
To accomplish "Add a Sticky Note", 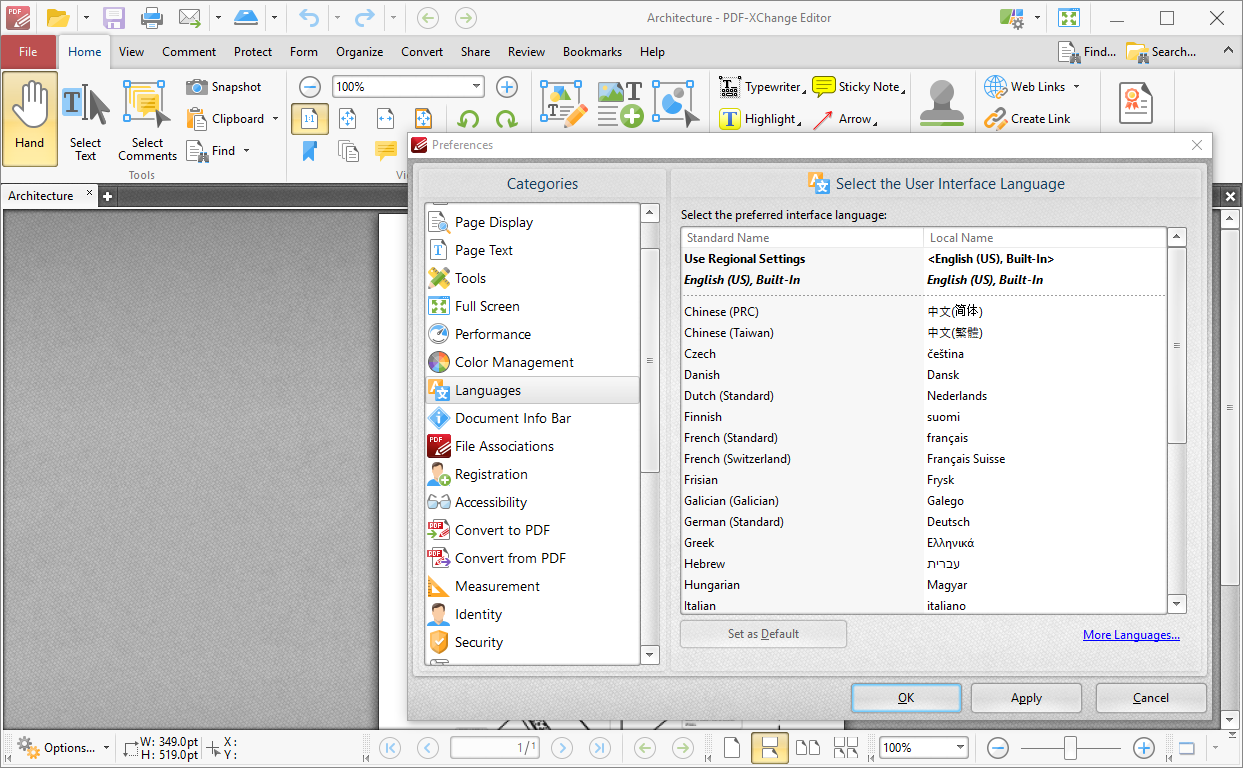I will pyautogui.click(x=857, y=87).
